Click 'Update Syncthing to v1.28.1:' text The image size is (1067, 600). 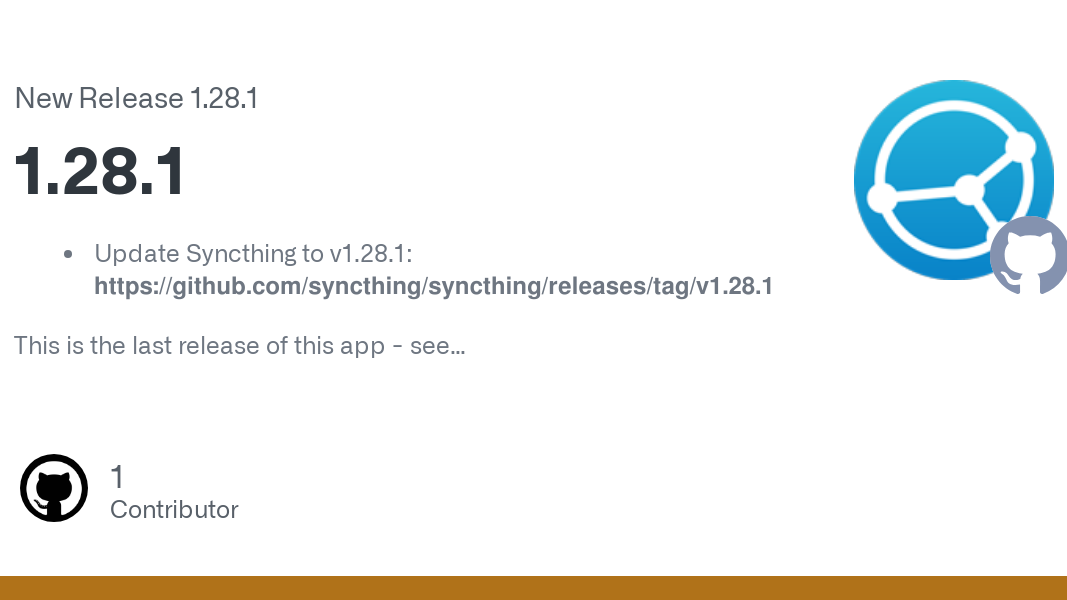click(253, 254)
